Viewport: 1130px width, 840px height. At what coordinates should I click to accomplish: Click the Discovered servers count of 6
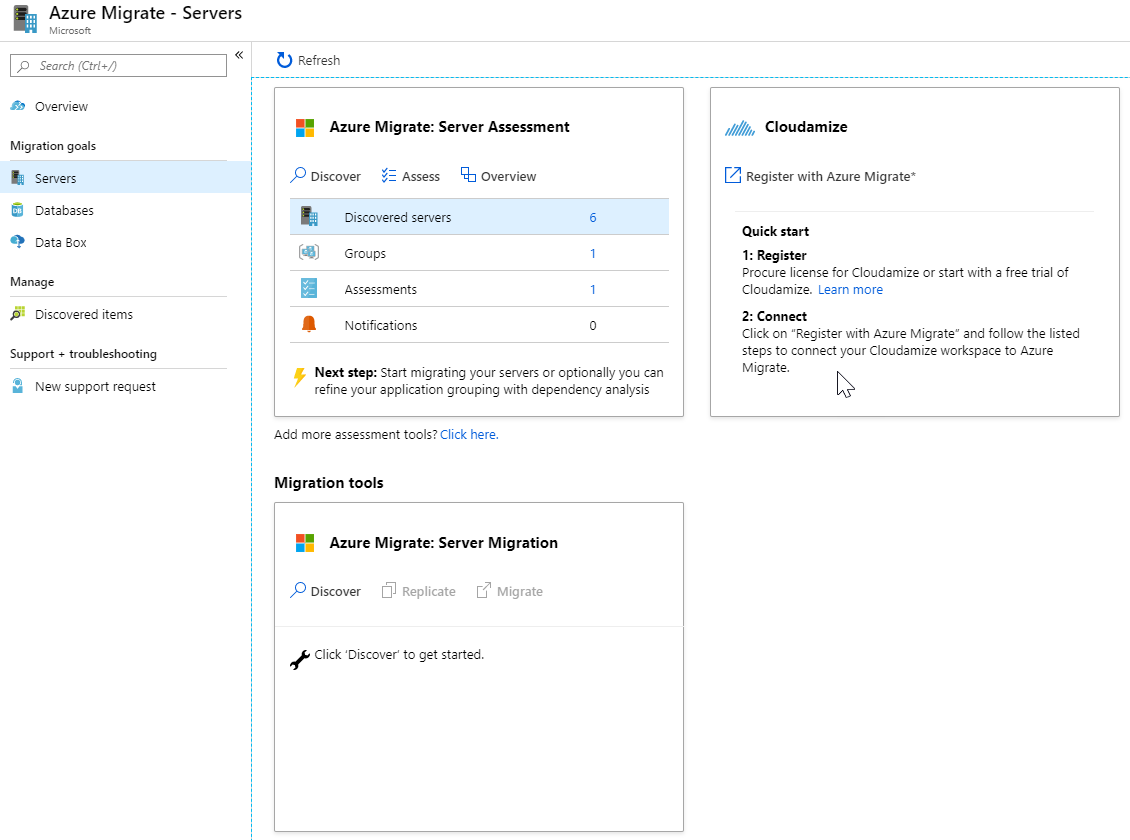tap(592, 216)
